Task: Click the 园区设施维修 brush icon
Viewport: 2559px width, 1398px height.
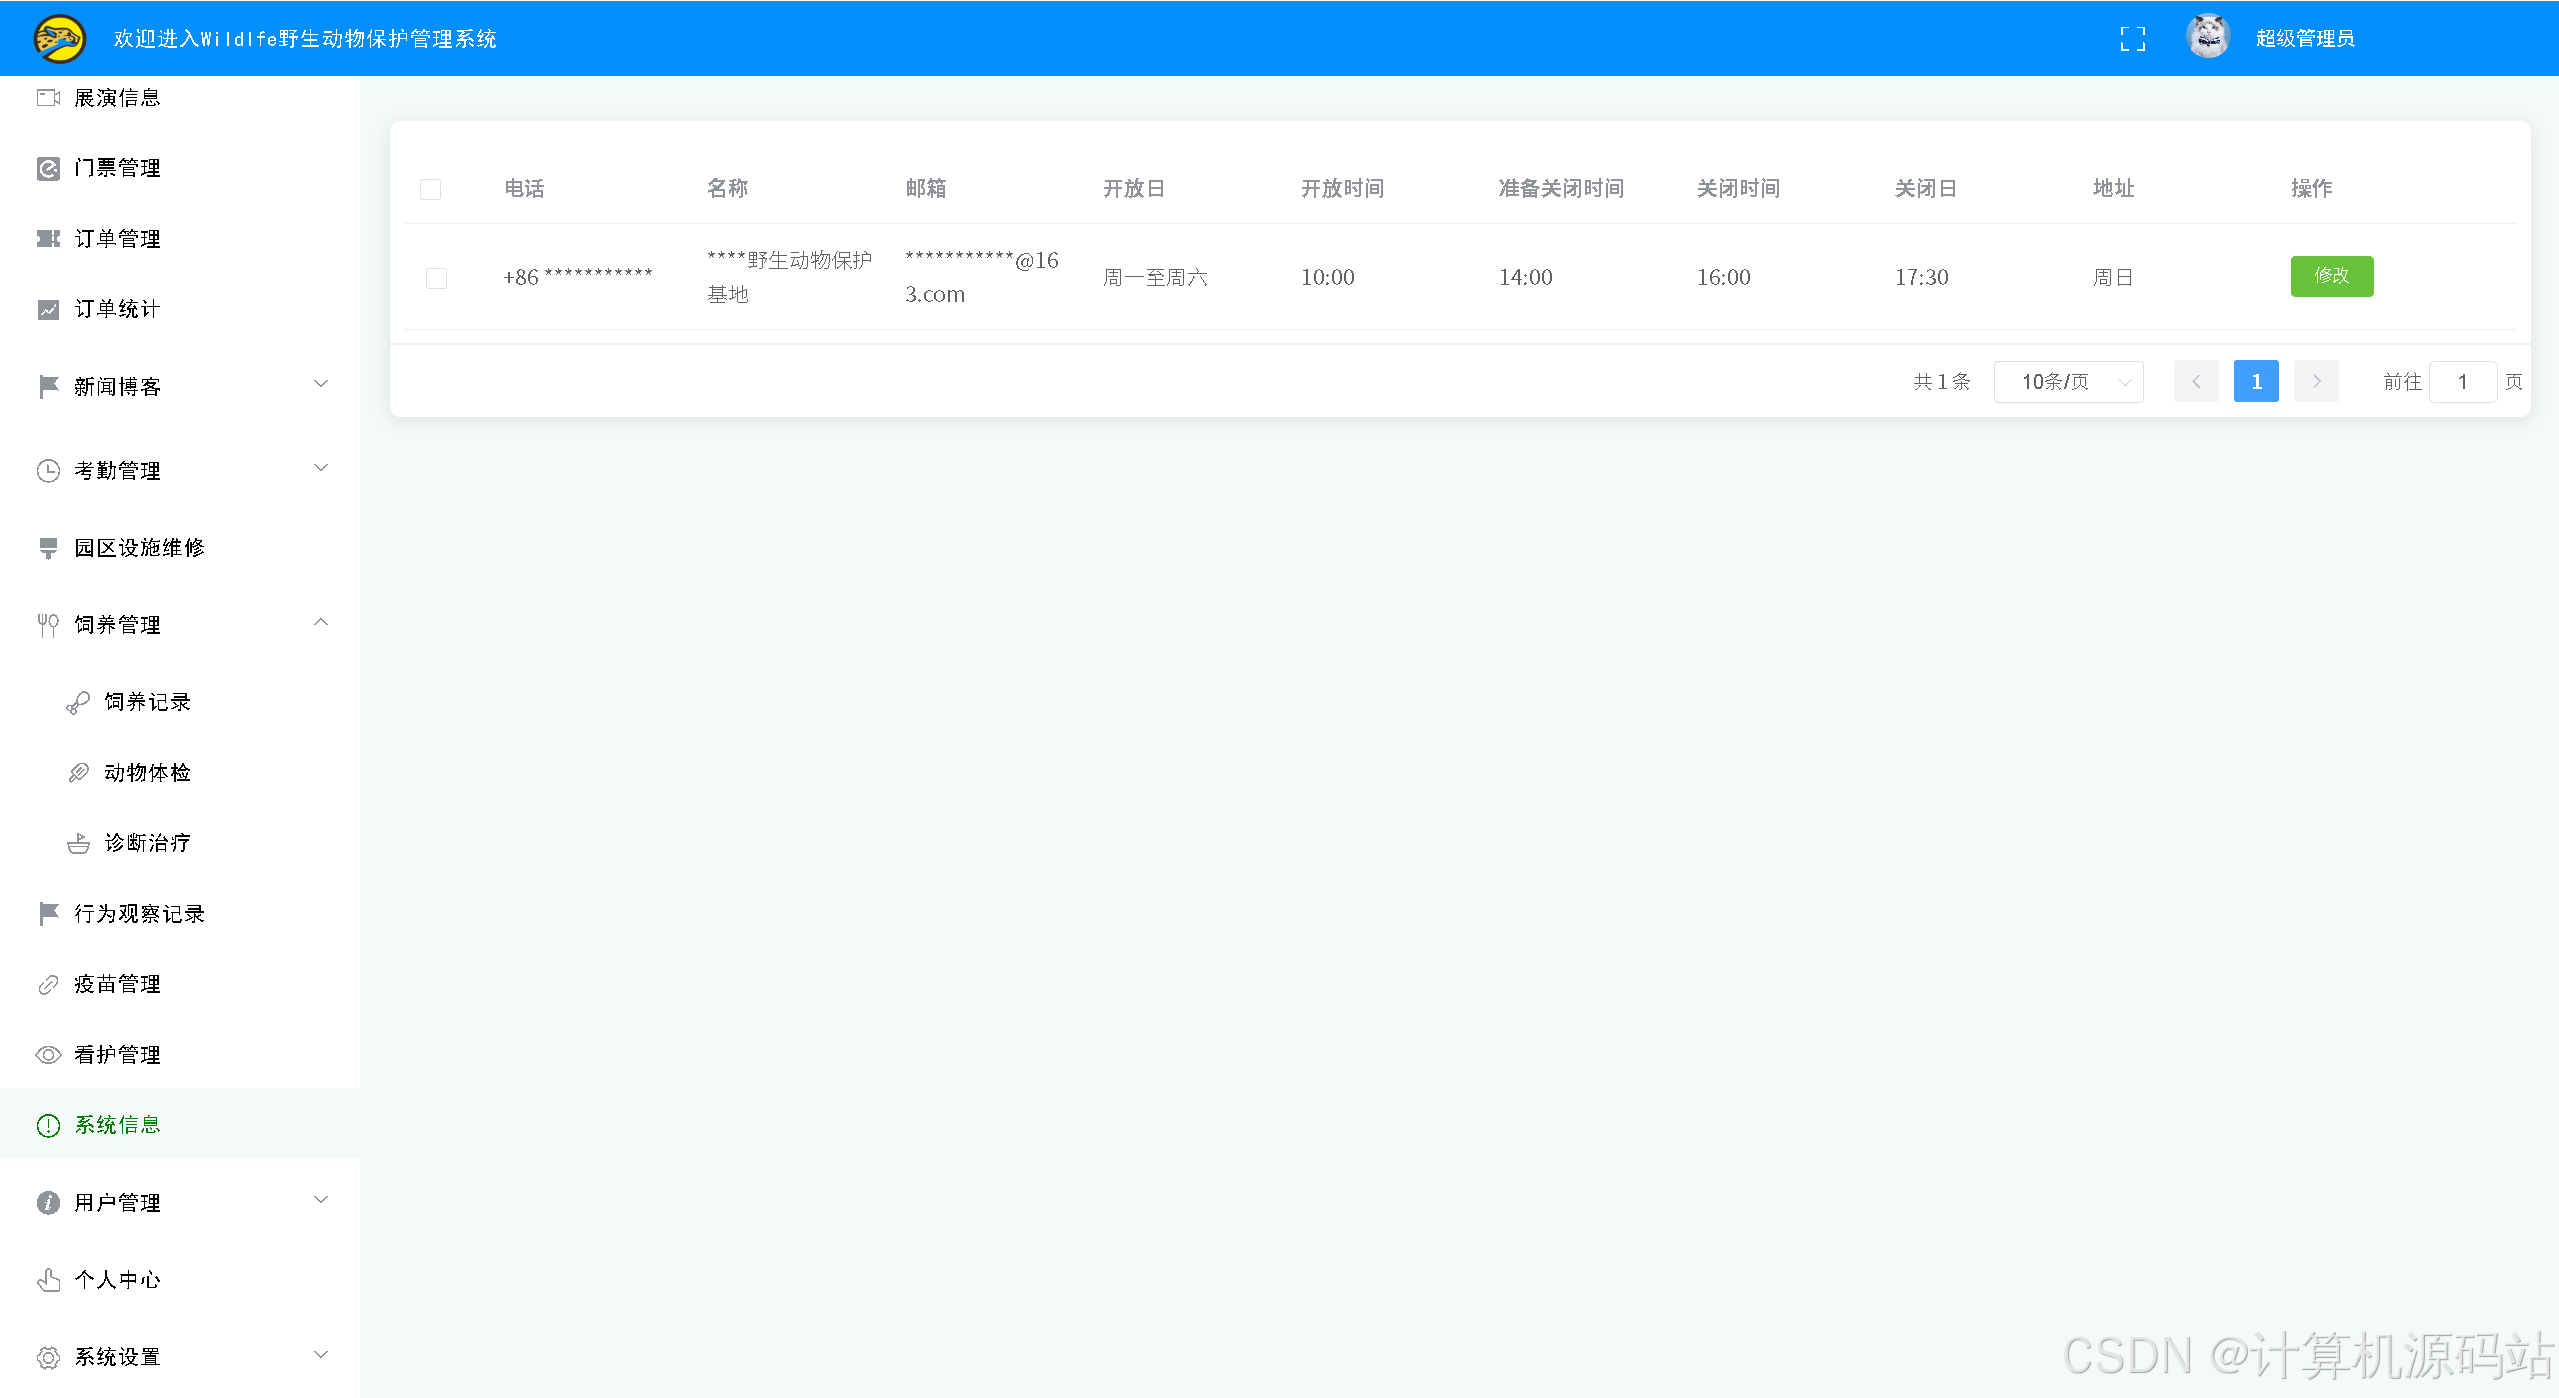Action: (x=48, y=548)
